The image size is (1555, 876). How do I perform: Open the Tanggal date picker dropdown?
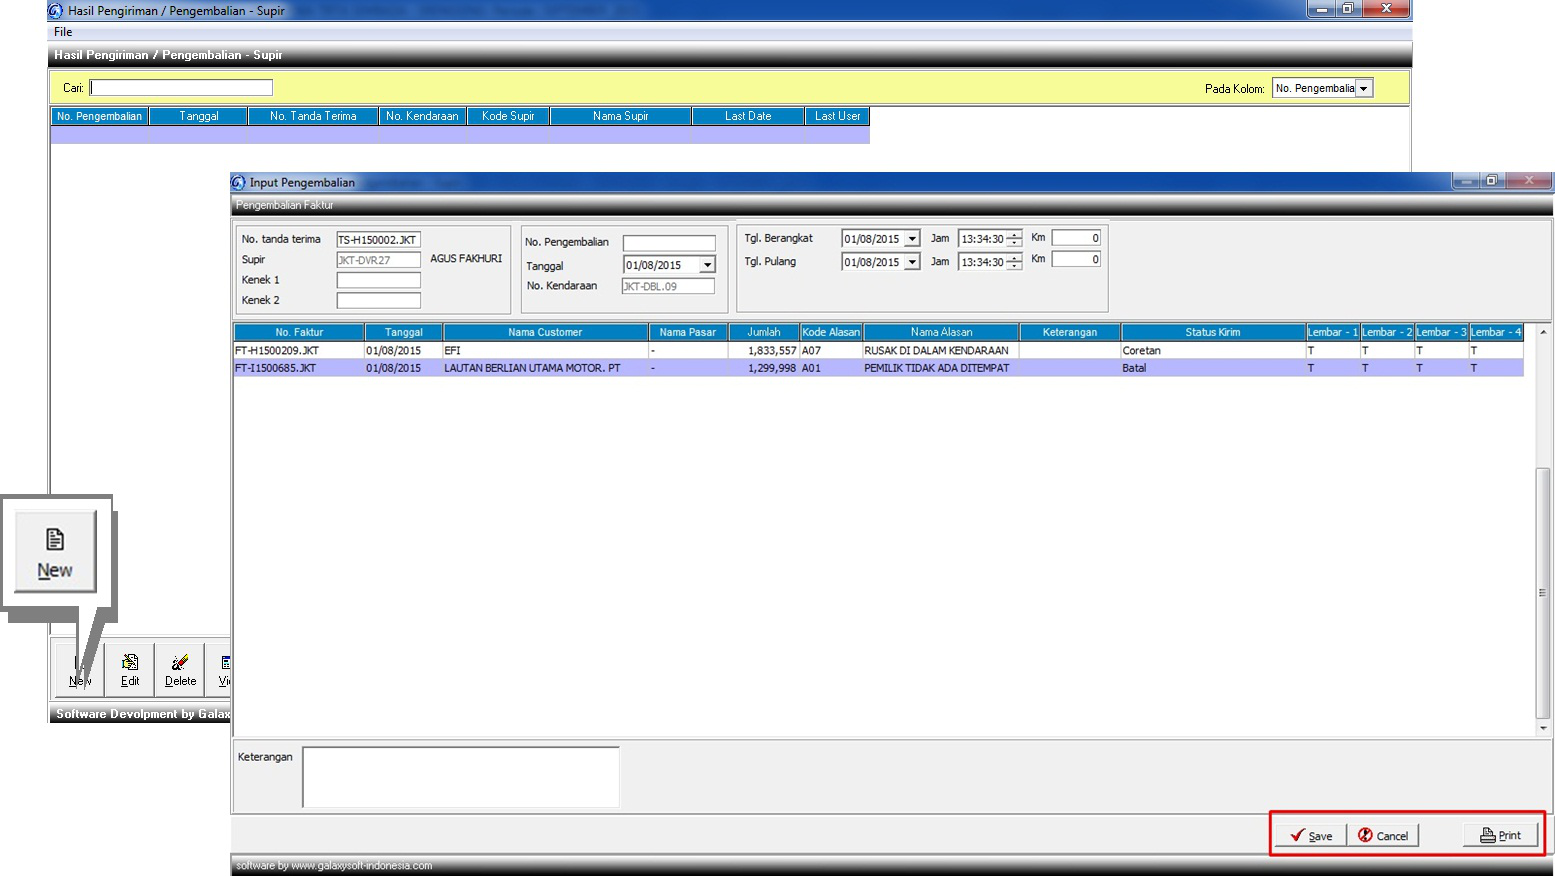point(707,265)
